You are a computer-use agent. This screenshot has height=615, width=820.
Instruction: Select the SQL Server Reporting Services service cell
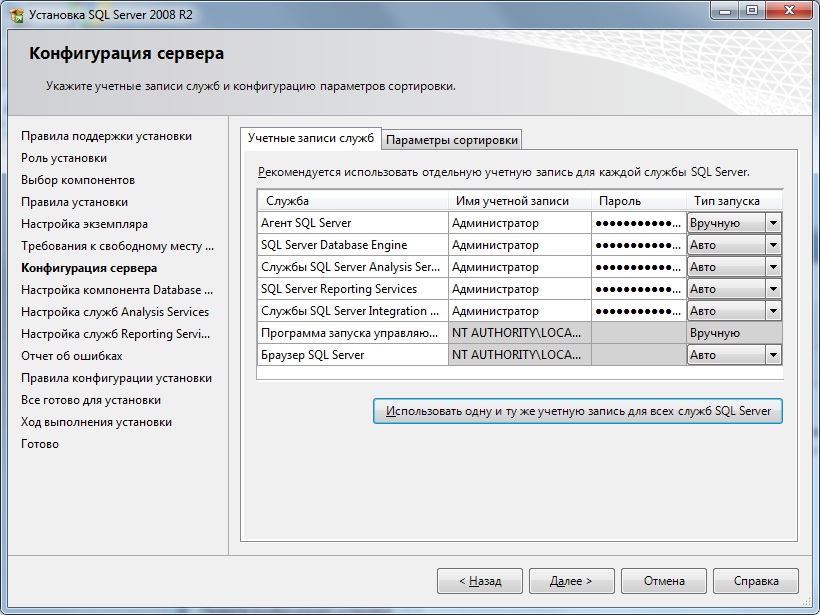(x=352, y=289)
